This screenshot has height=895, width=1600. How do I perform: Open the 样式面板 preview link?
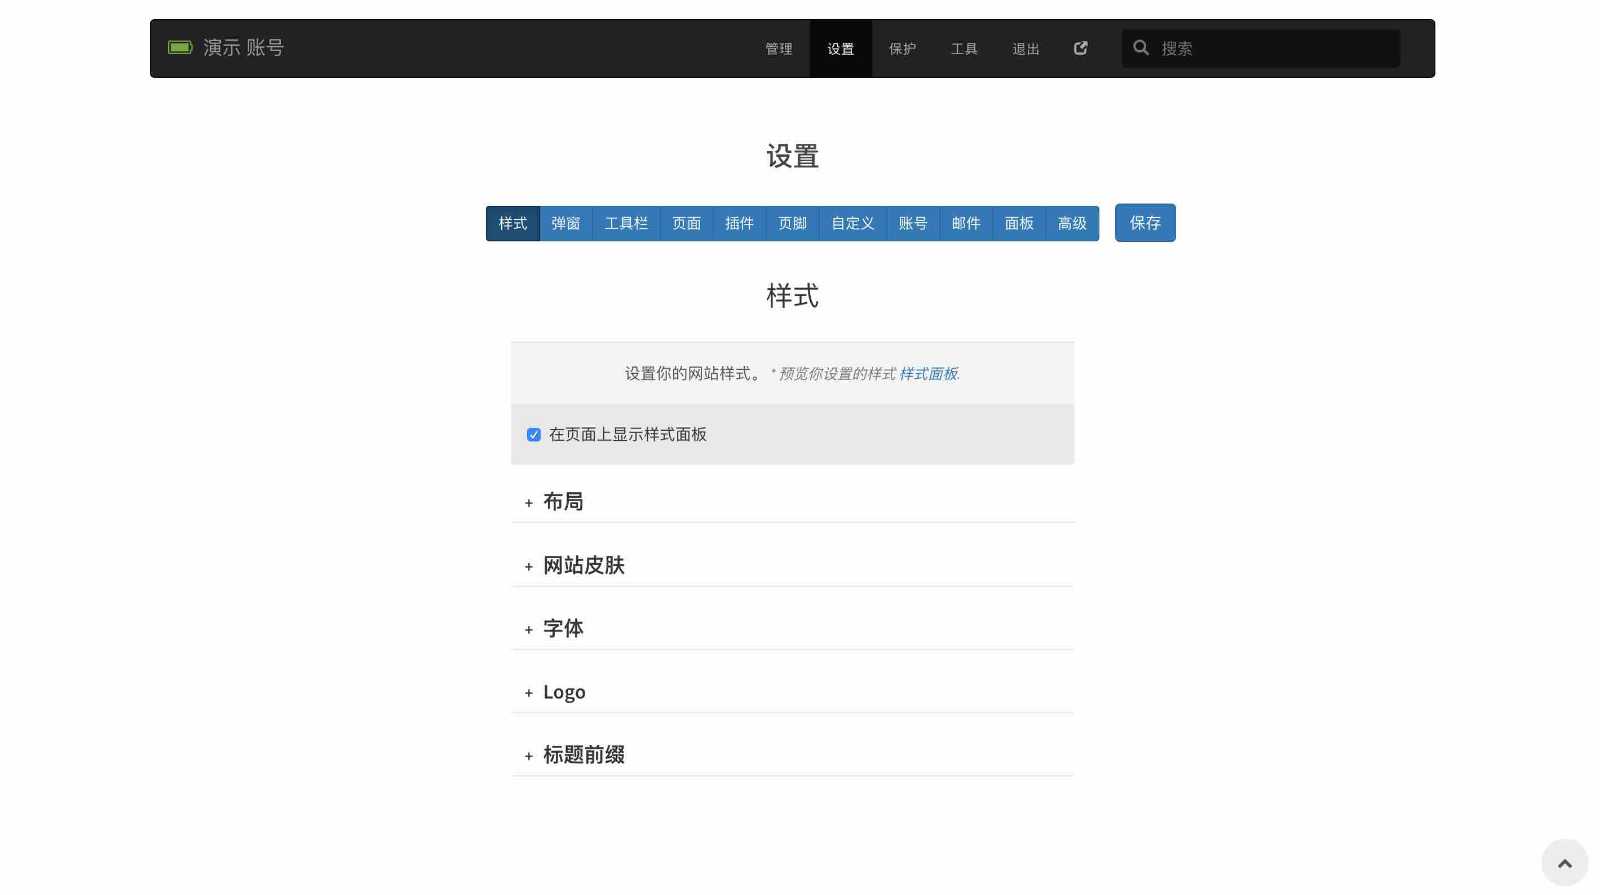(928, 374)
